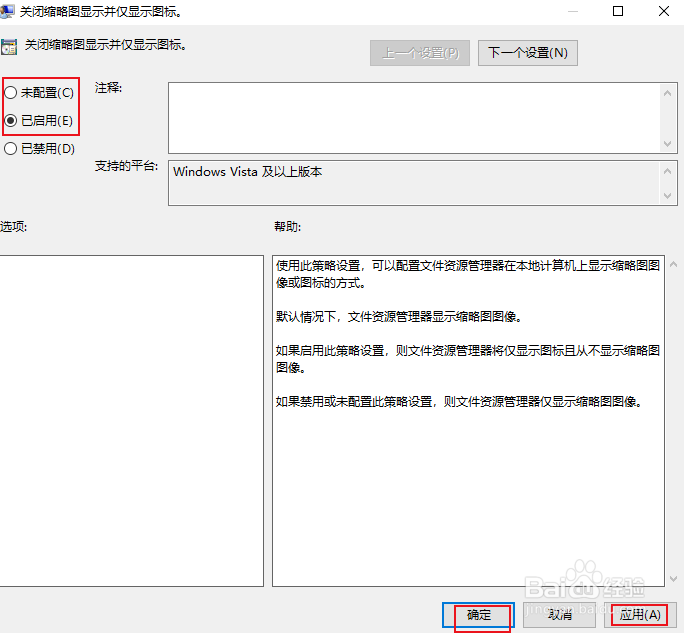Click down arrow of 支持的平台 scrollbar
Screen dimensions: 684x633
tap(667, 196)
